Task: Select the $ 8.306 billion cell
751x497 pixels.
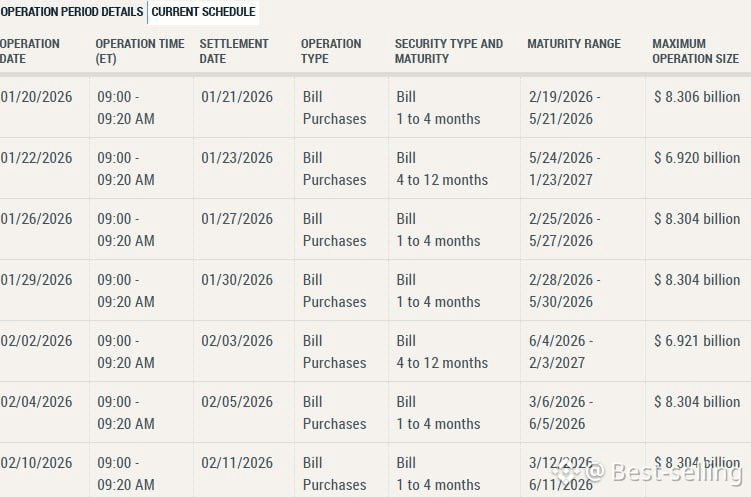Action: pyautogui.click(x=696, y=97)
